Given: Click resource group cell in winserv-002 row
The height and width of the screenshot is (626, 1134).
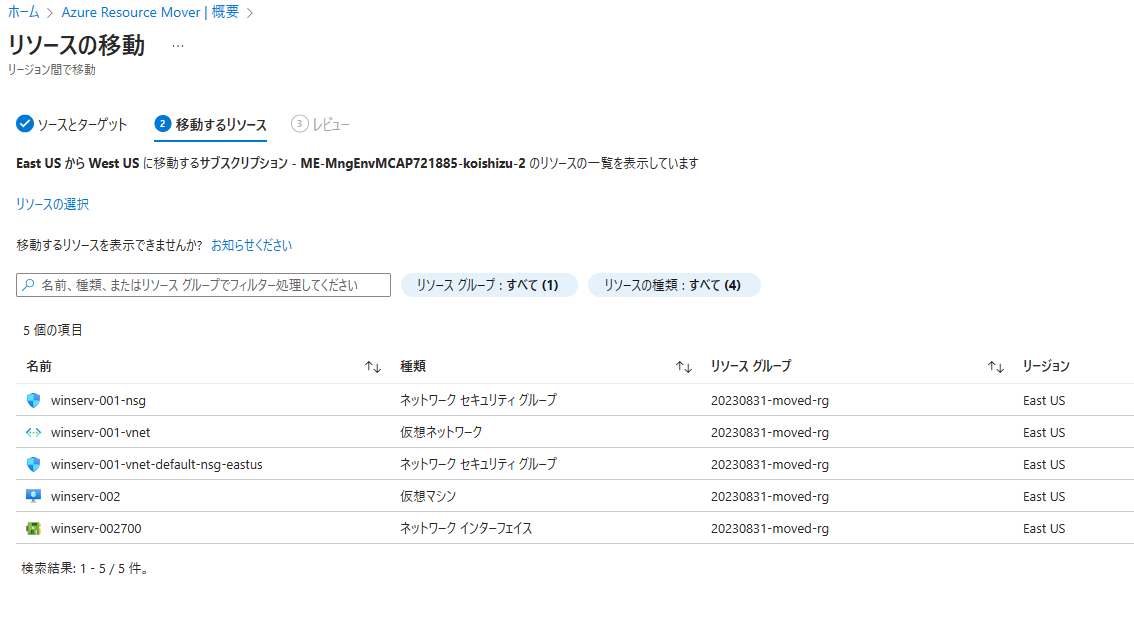Looking at the screenshot, I should click(x=770, y=497).
